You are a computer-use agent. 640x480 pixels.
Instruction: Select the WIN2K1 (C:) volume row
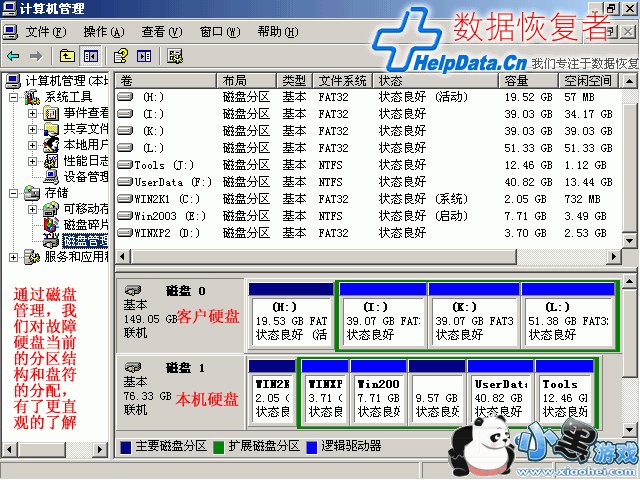pyautogui.click(x=368, y=199)
